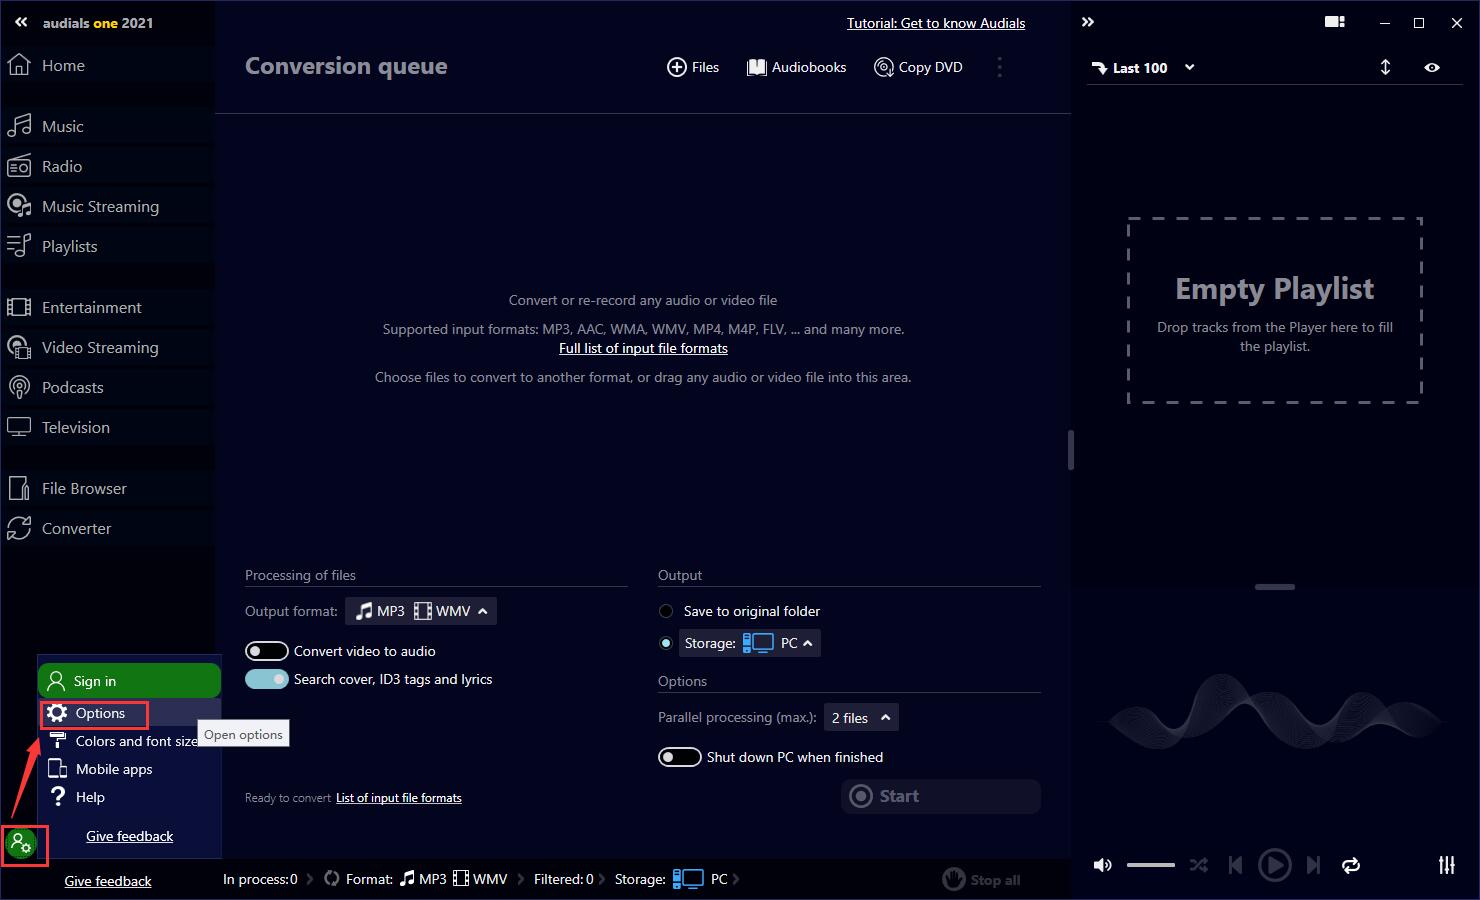Open Mobile apps
The width and height of the screenshot is (1480, 900).
coord(100,769)
